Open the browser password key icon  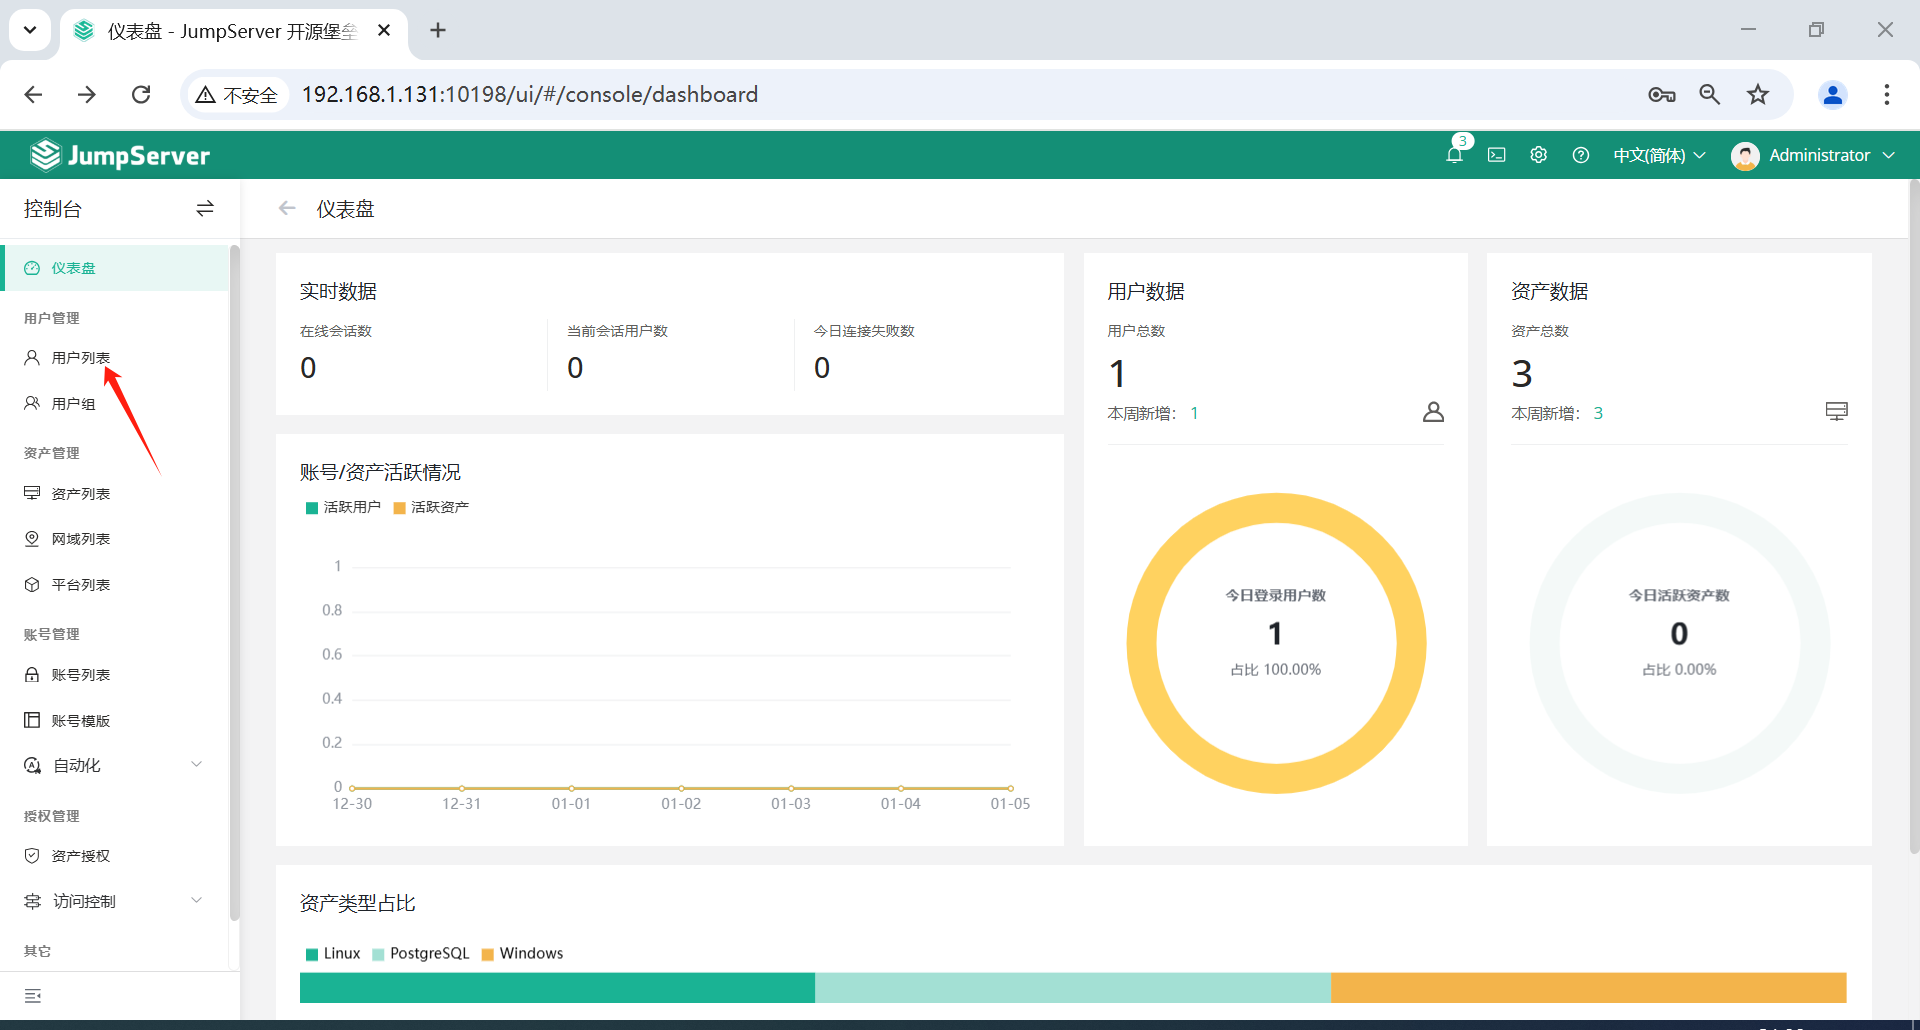1662,94
